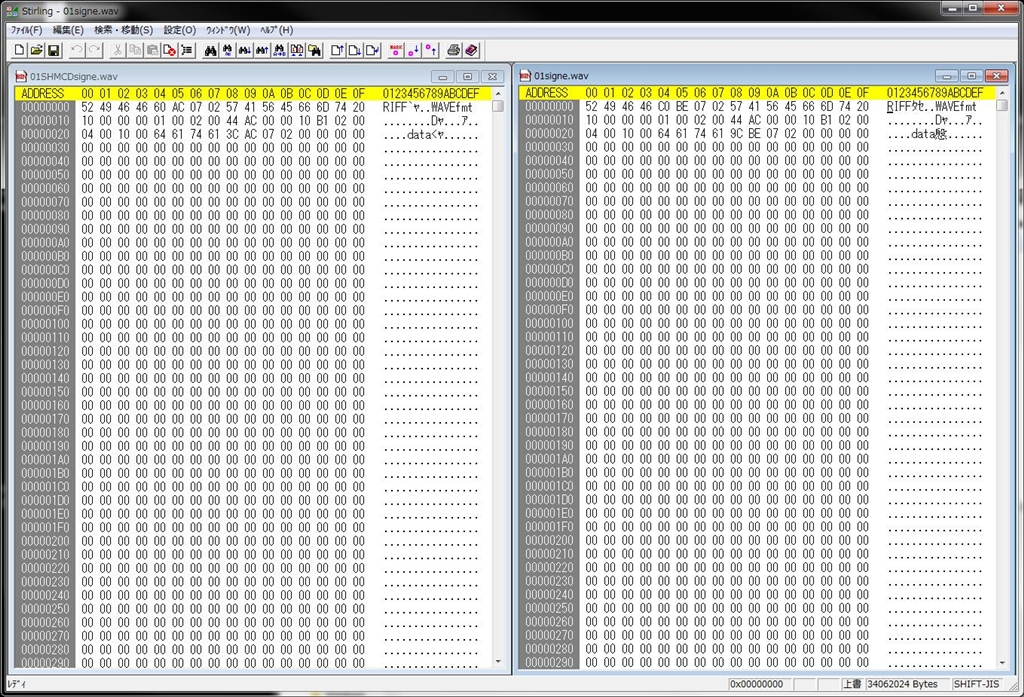Click the scissors Cut icon
1024x697 pixels.
[x=118, y=50]
